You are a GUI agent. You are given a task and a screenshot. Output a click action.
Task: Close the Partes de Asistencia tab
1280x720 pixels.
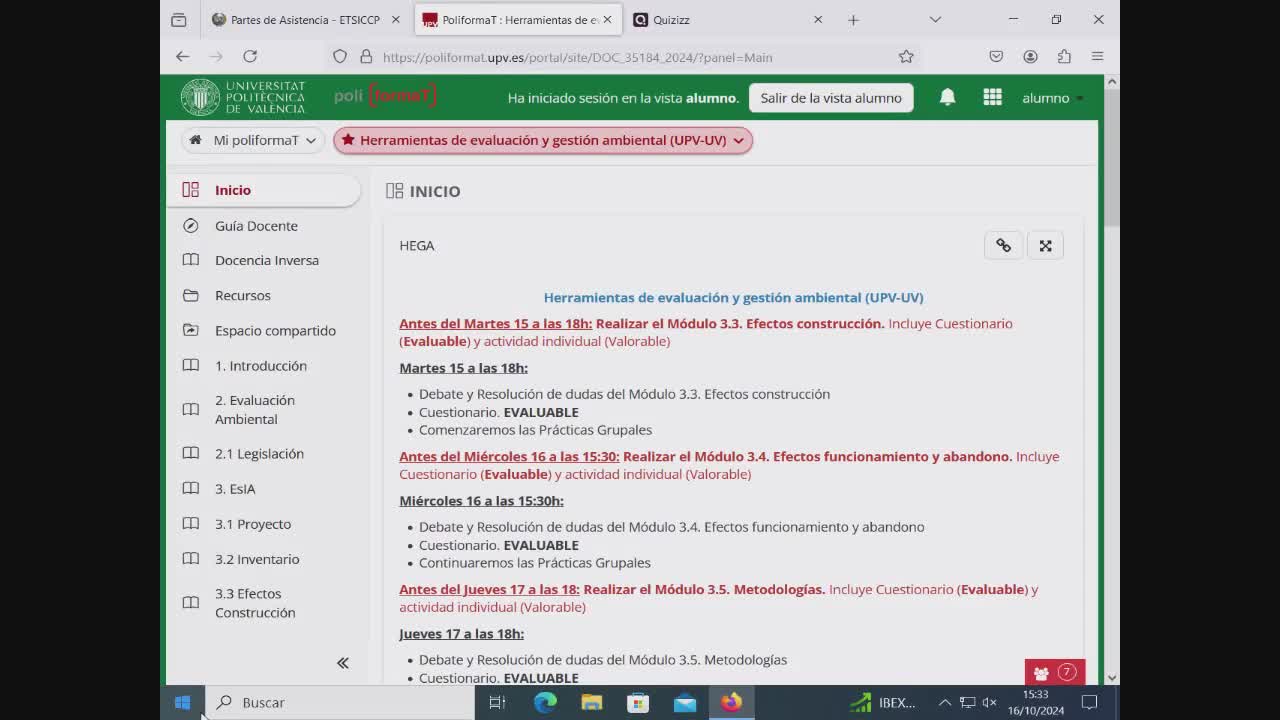point(395,20)
